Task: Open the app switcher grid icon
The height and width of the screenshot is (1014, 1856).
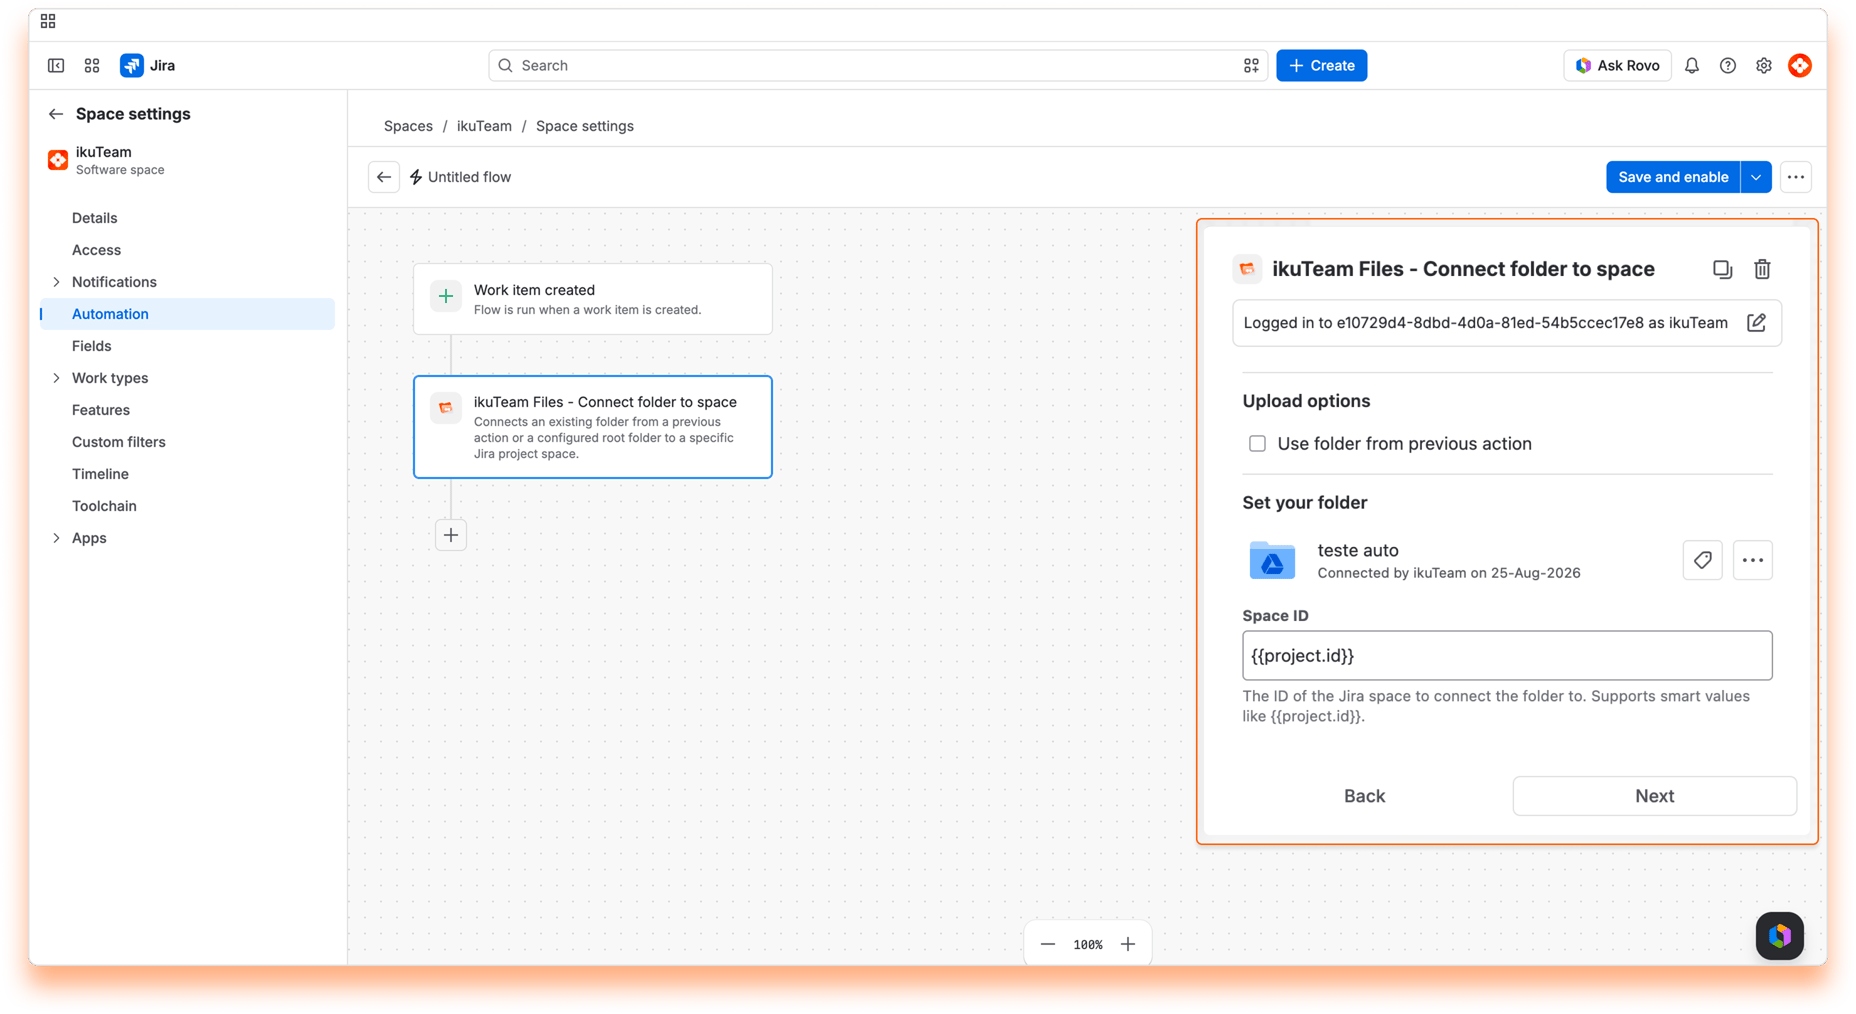Action: pyautogui.click(x=92, y=65)
